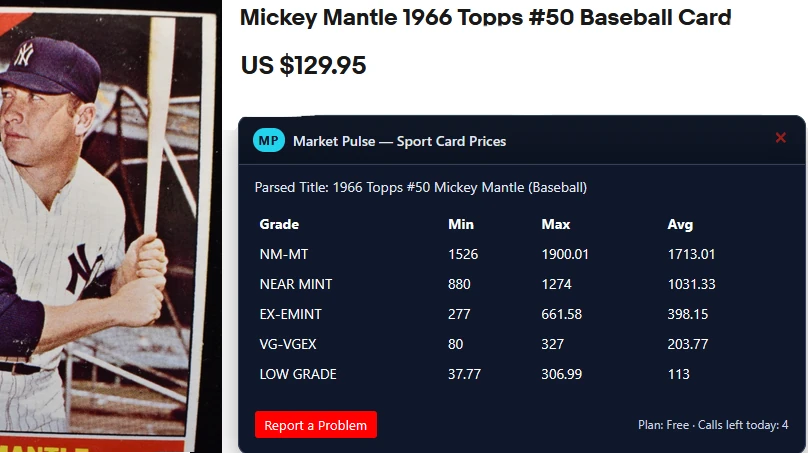Click the Plan: Free calls left status
Viewport: 808px width, 453px height.
pos(713,425)
